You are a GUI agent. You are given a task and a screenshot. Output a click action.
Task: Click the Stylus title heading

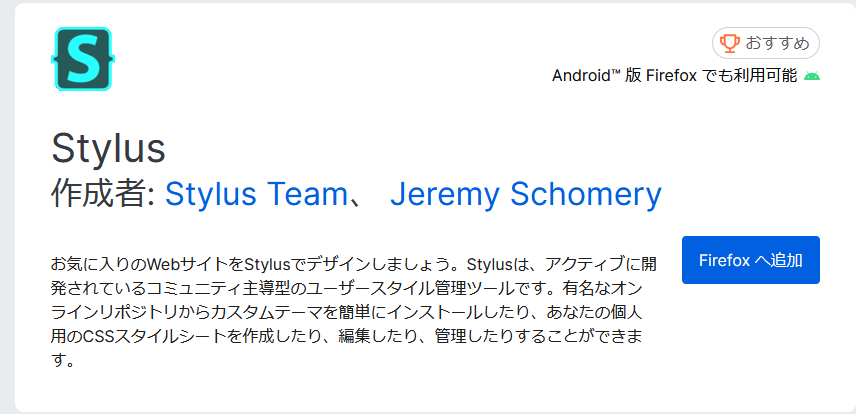point(108,149)
